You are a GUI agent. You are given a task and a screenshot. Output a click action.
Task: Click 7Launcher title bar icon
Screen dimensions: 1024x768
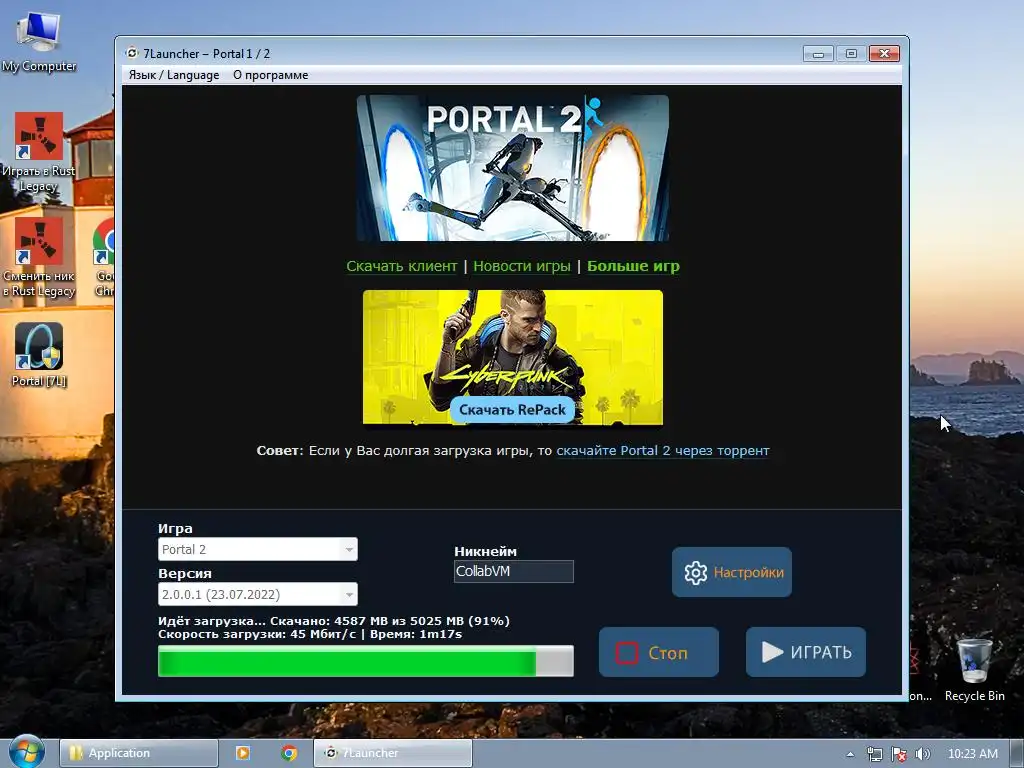click(x=132, y=53)
